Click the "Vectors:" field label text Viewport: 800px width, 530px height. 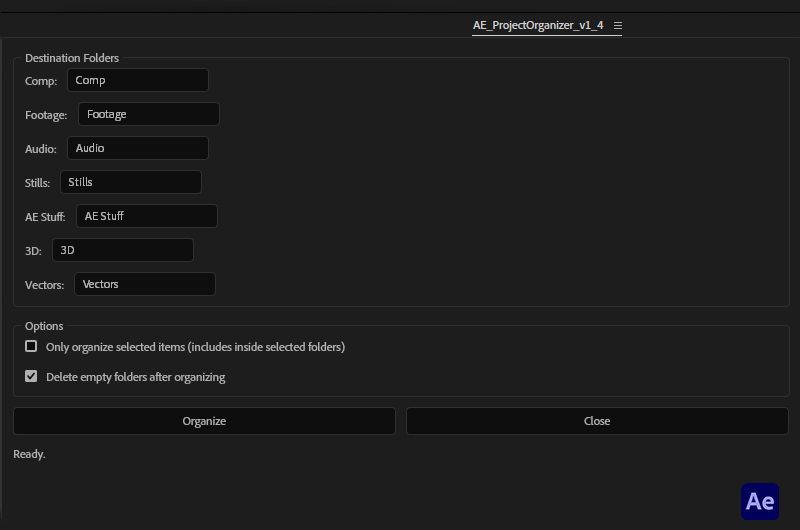click(45, 285)
